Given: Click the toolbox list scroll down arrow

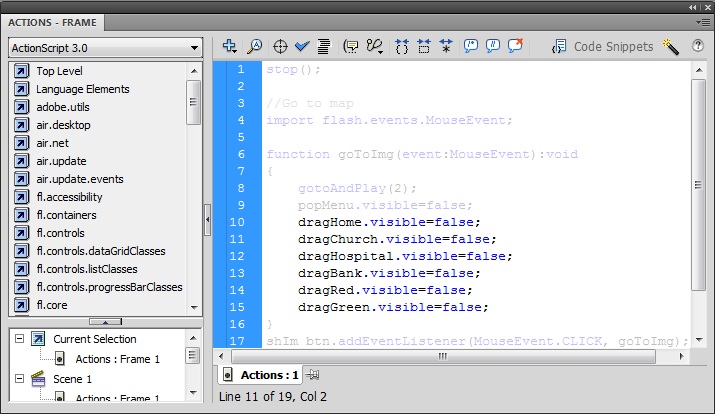Looking at the screenshot, I should (194, 307).
